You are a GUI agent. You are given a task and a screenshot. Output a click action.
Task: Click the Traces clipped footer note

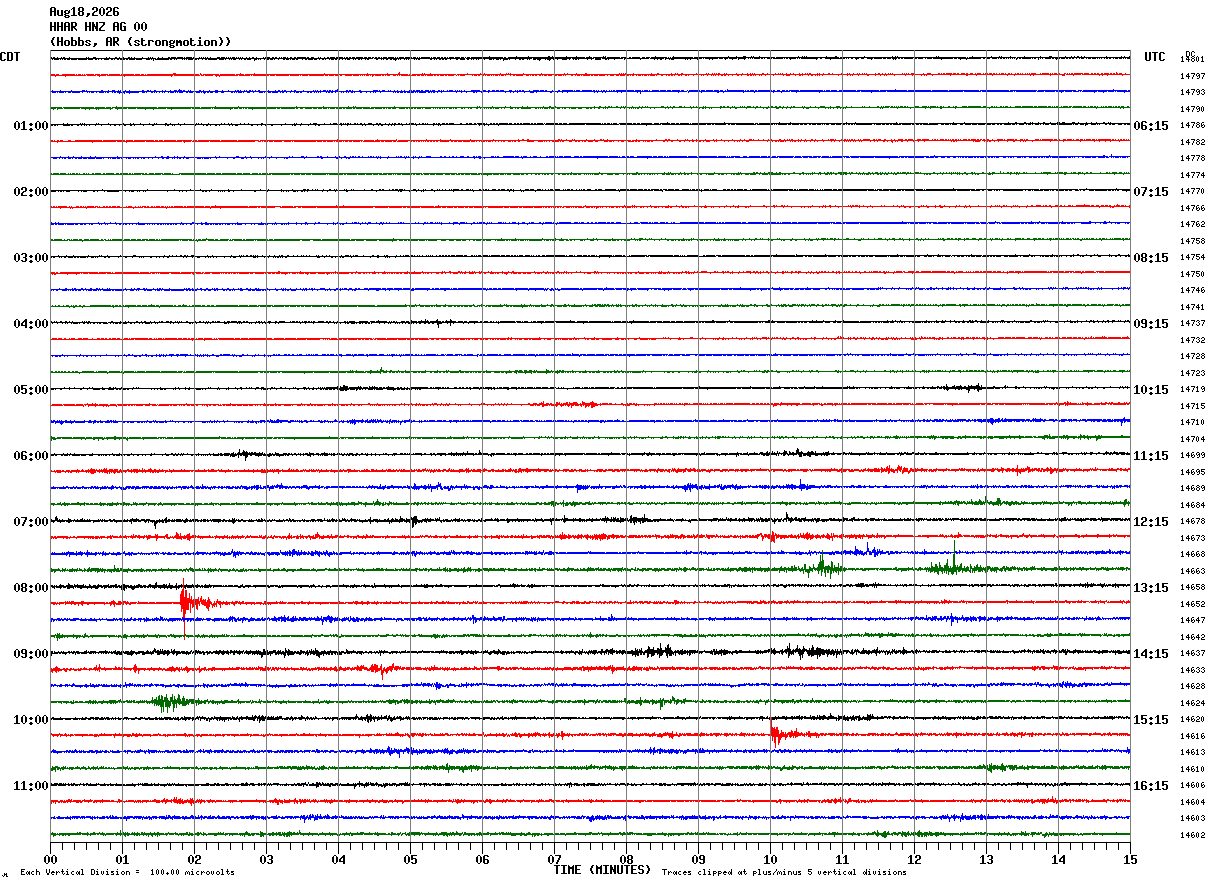pyautogui.click(x=784, y=872)
